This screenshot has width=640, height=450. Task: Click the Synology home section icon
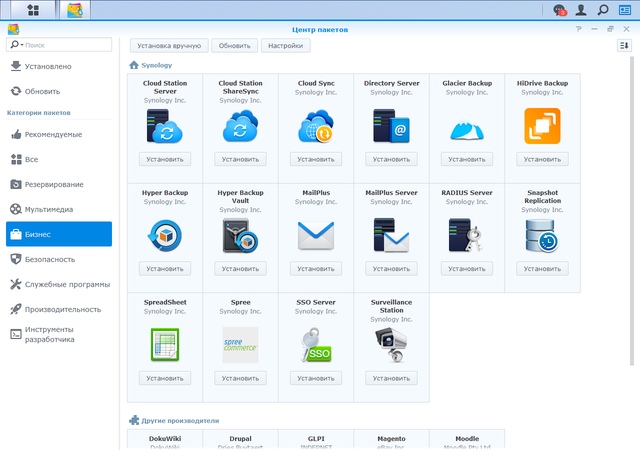point(133,65)
